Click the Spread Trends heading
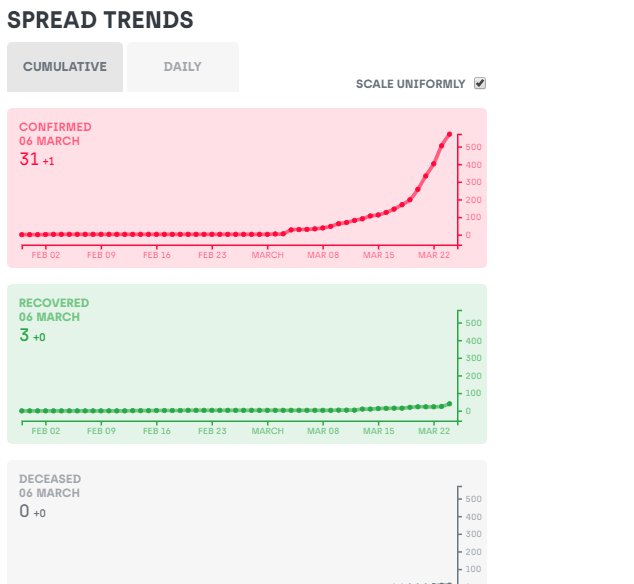Viewport: 634px width, 584px height. (x=100, y=20)
